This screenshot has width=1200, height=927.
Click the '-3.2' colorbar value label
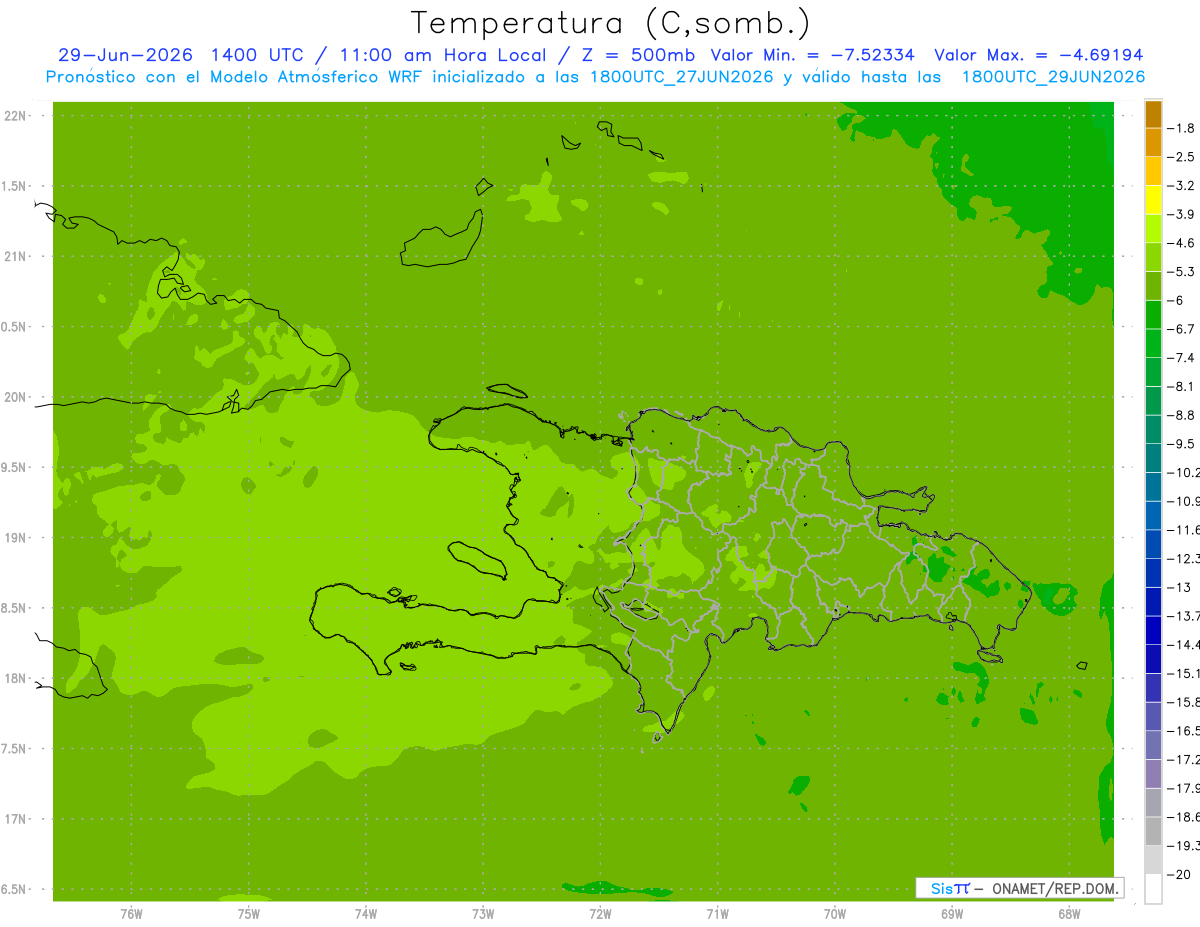tap(1183, 185)
